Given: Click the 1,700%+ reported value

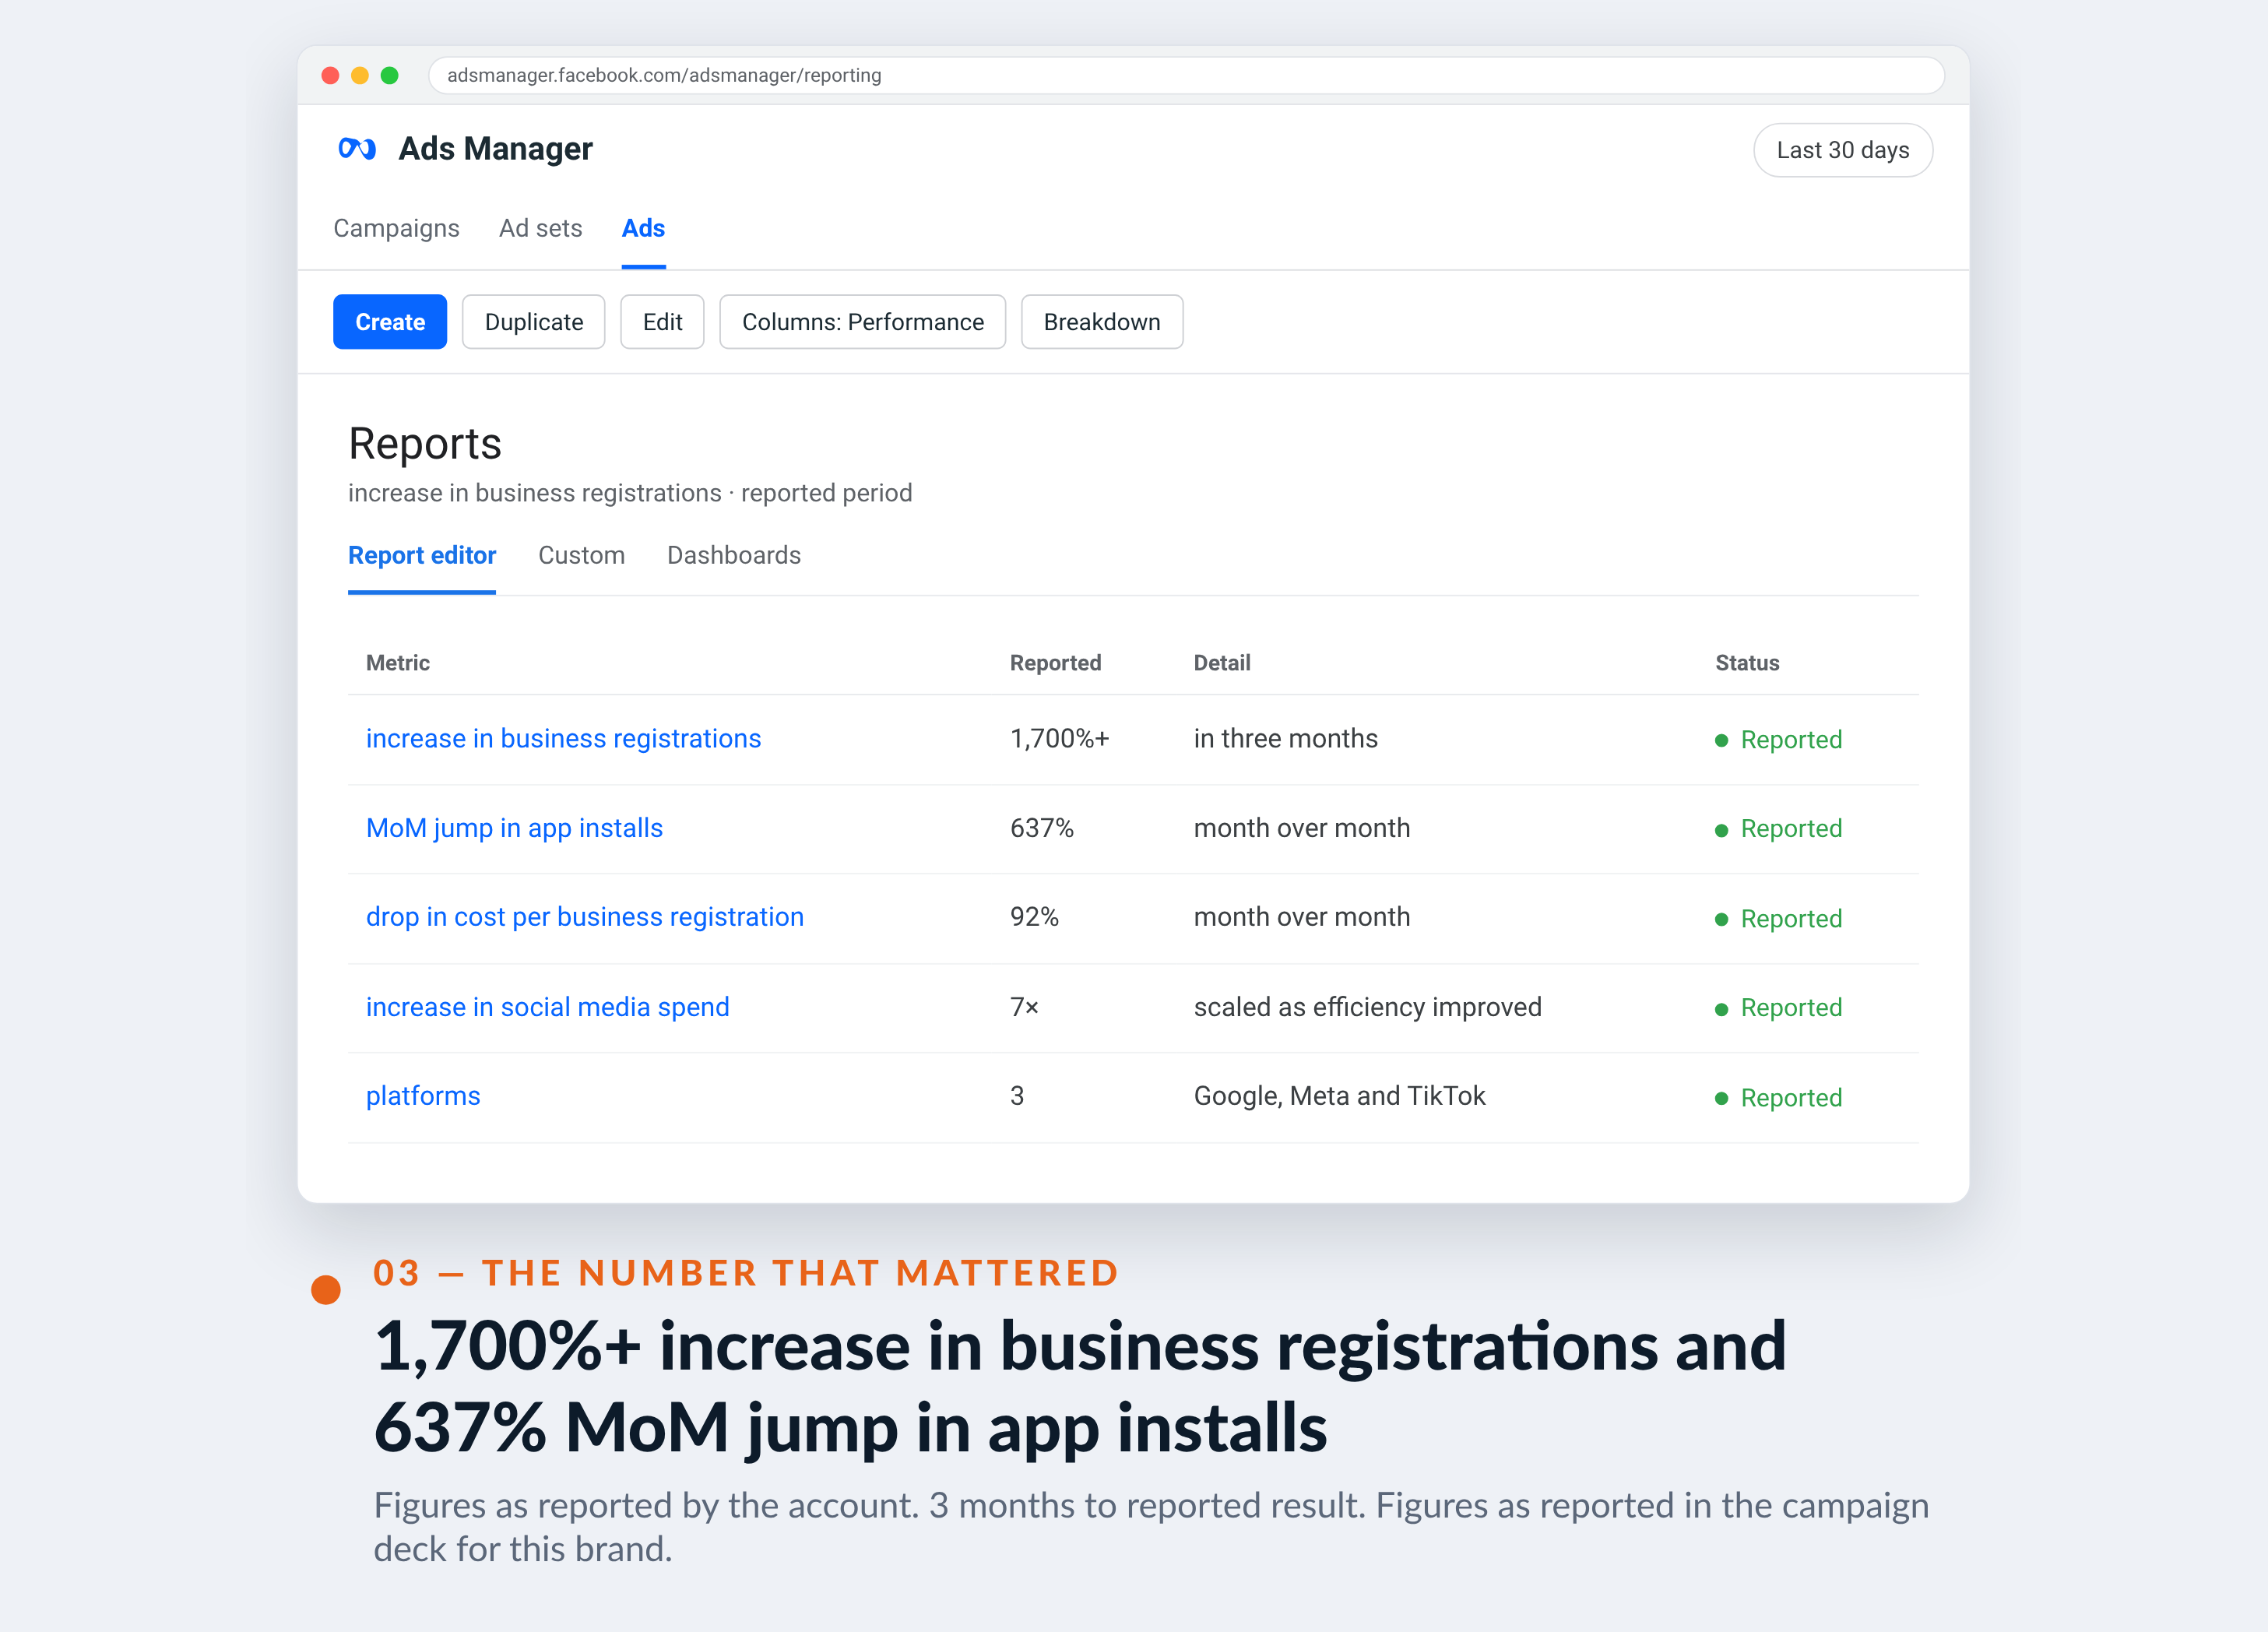Looking at the screenshot, I should pyautogui.click(x=1059, y=738).
